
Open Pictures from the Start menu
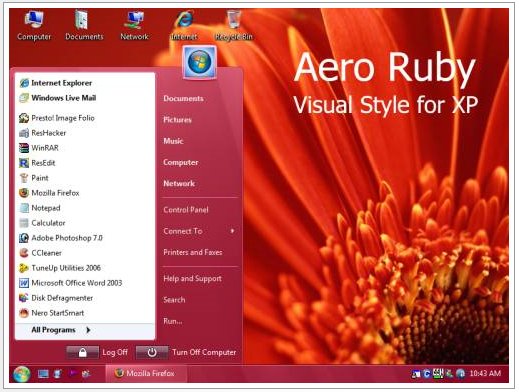pos(177,120)
